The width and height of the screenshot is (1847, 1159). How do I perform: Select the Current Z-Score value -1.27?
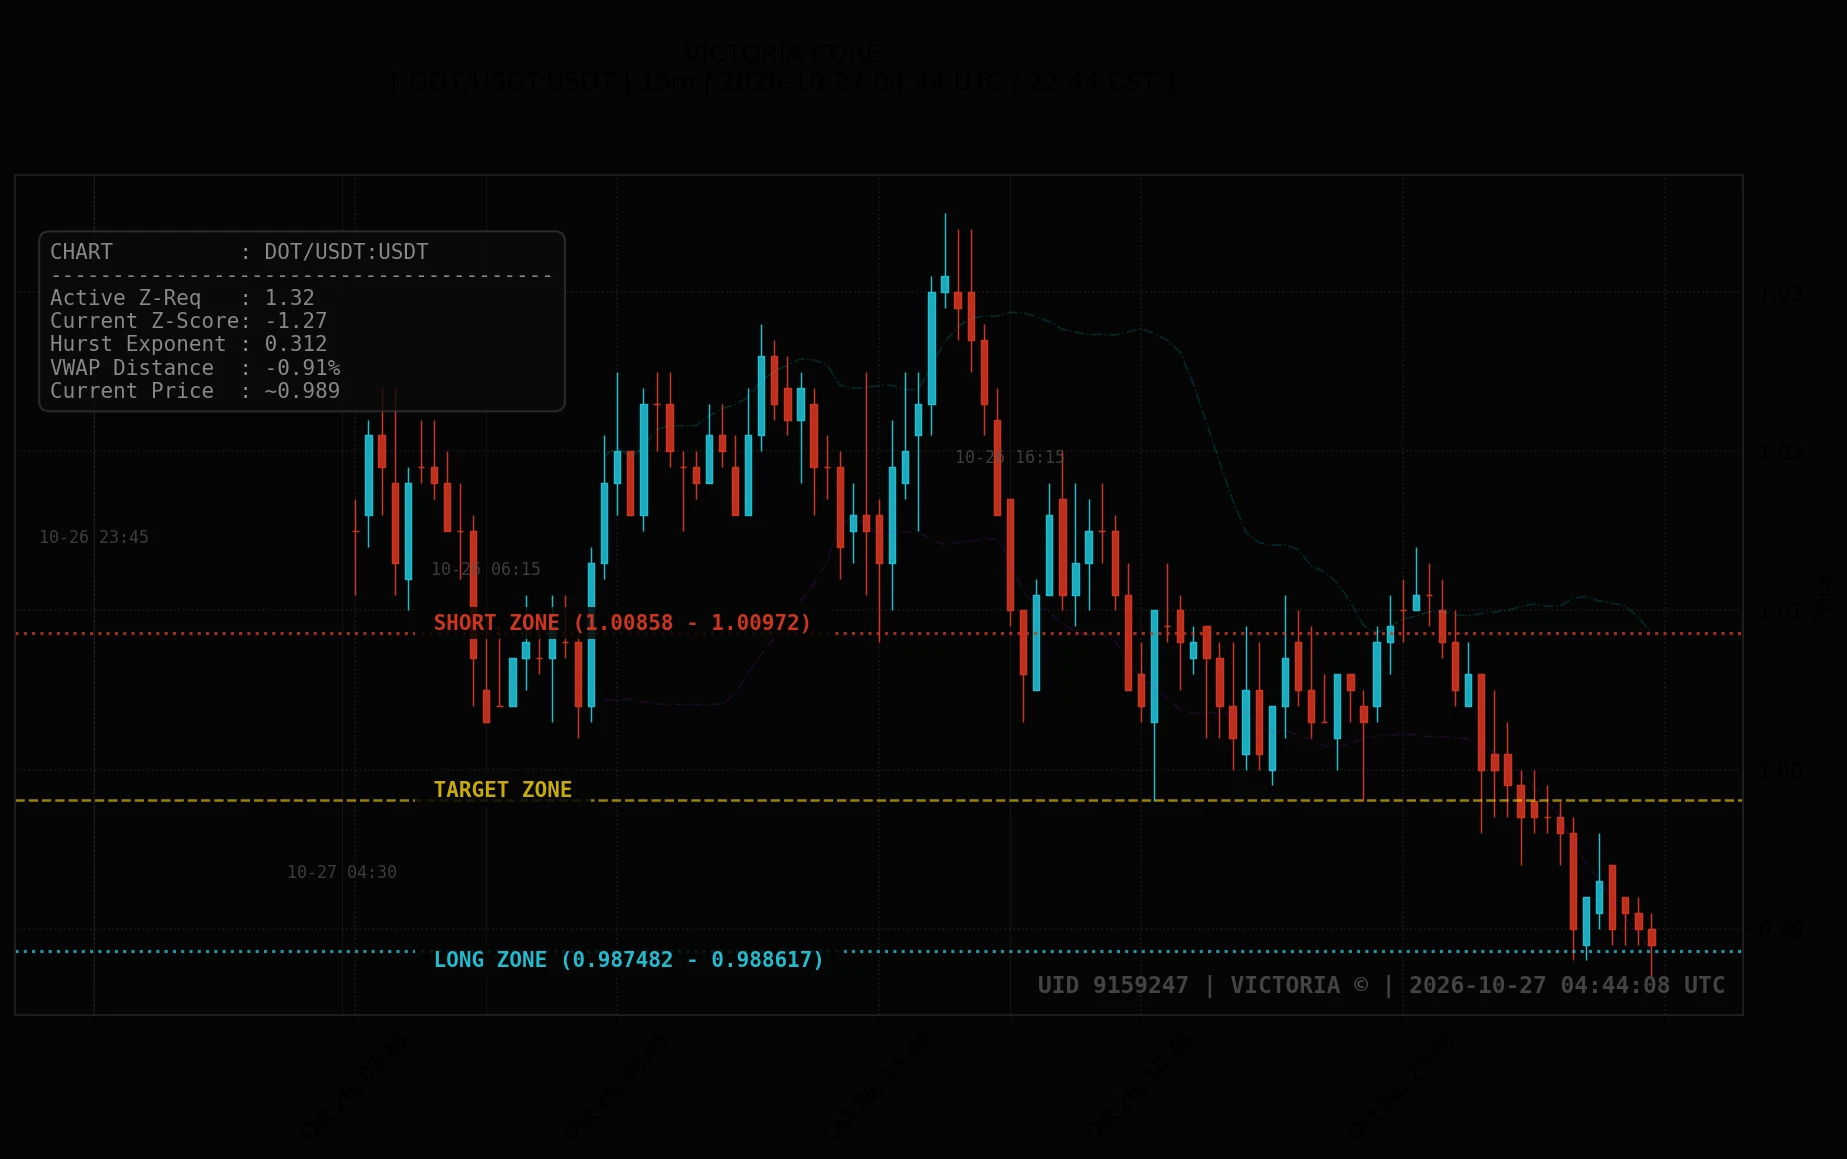pyautogui.click(x=296, y=321)
